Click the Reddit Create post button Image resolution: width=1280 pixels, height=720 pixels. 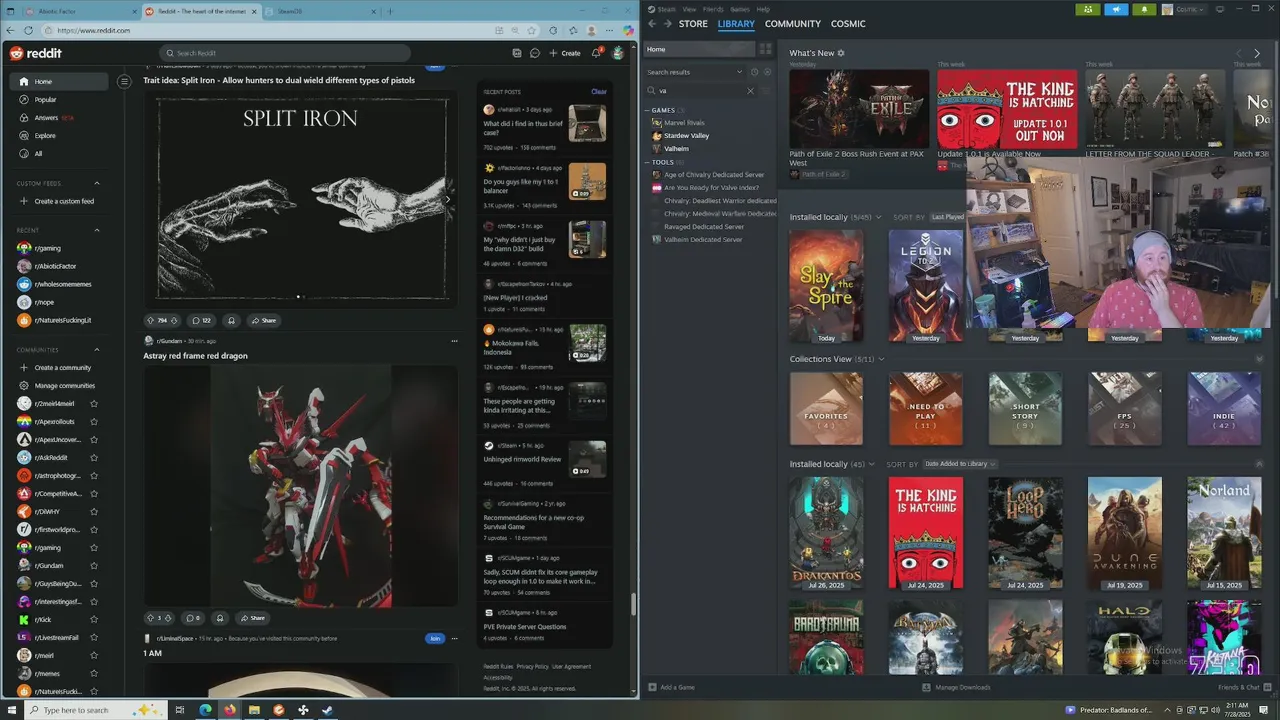(565, 53)
